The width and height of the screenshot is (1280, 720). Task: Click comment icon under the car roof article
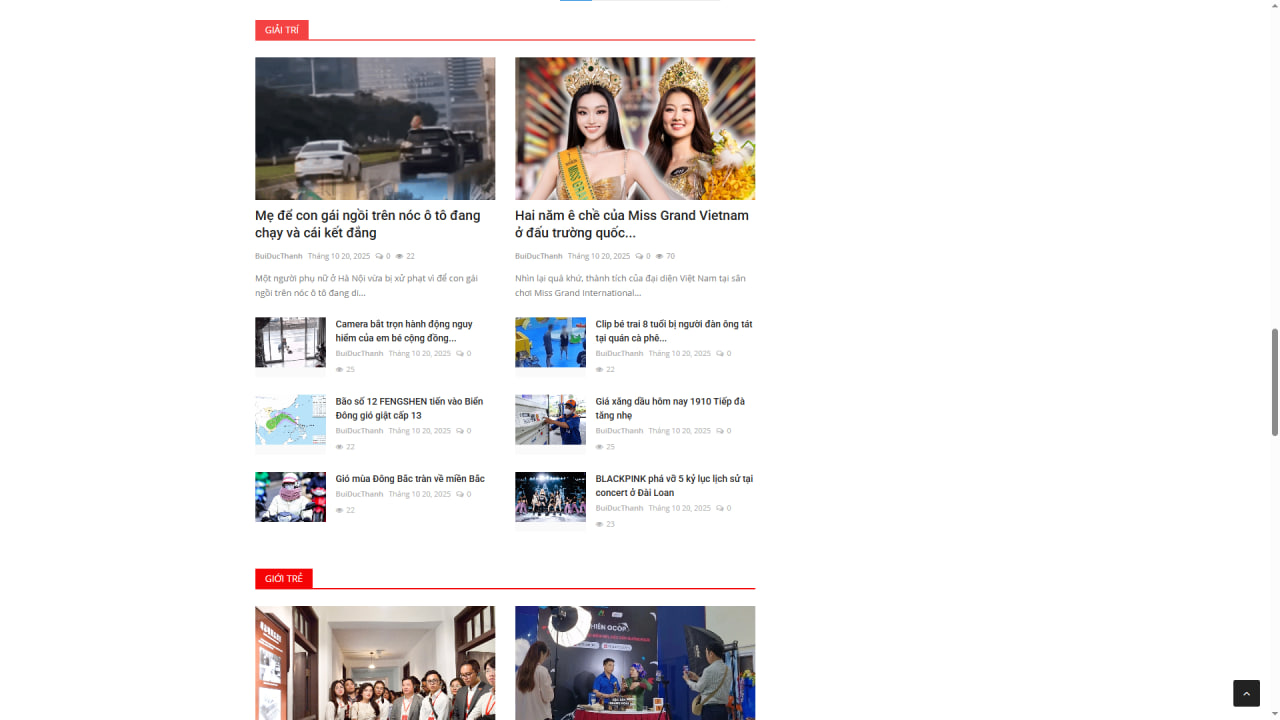click(x=379, y=257)
